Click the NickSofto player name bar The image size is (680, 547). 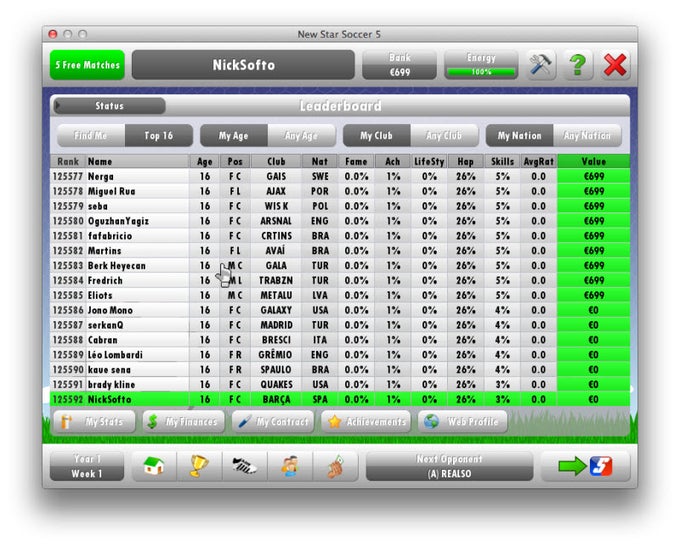pyautogui.click(x=243, y=65)
